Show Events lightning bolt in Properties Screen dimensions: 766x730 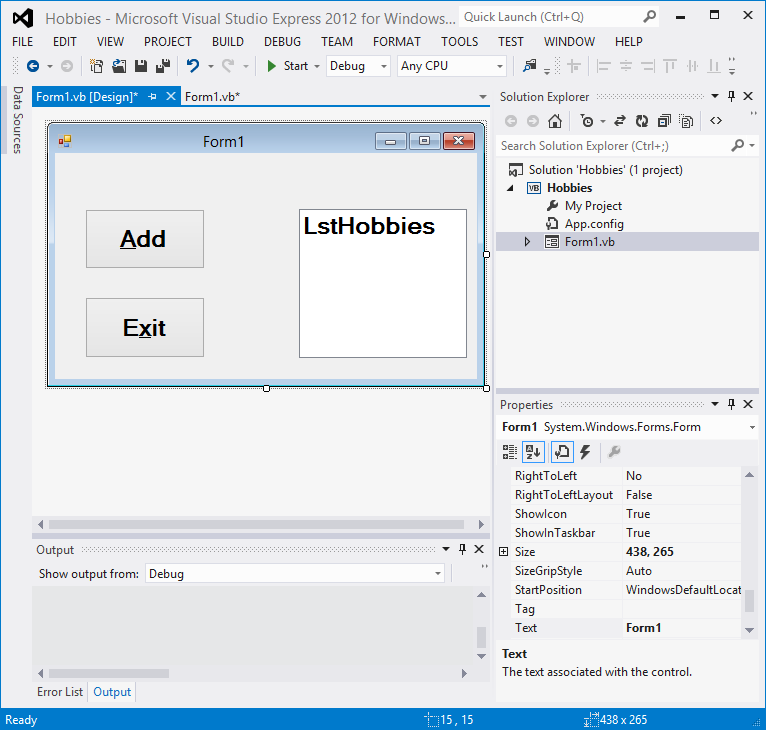(585, 452)
